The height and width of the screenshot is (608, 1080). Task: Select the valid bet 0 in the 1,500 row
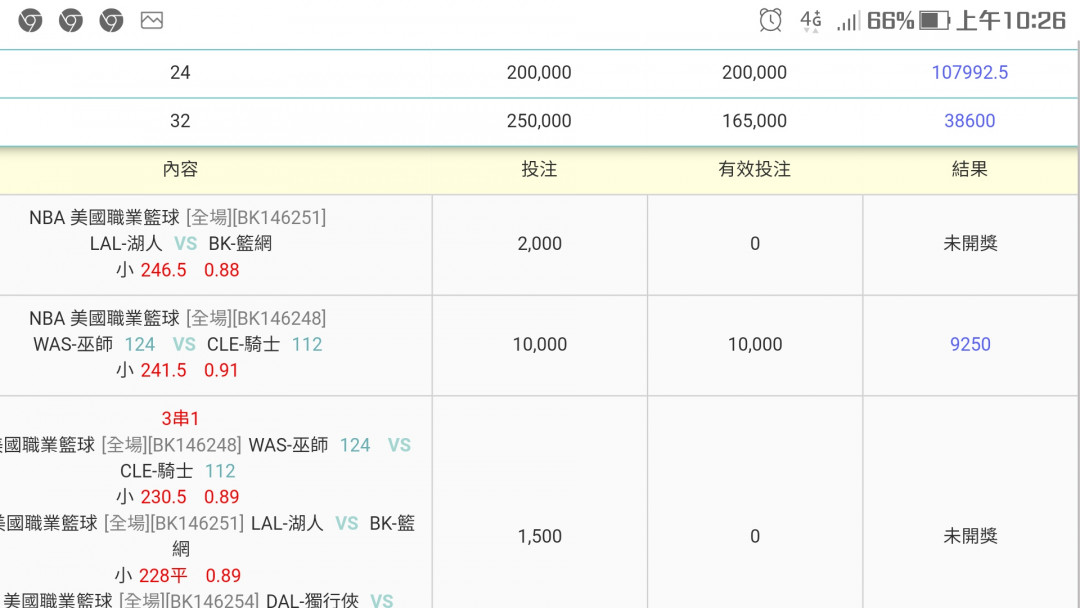click(x=755, y=536)
